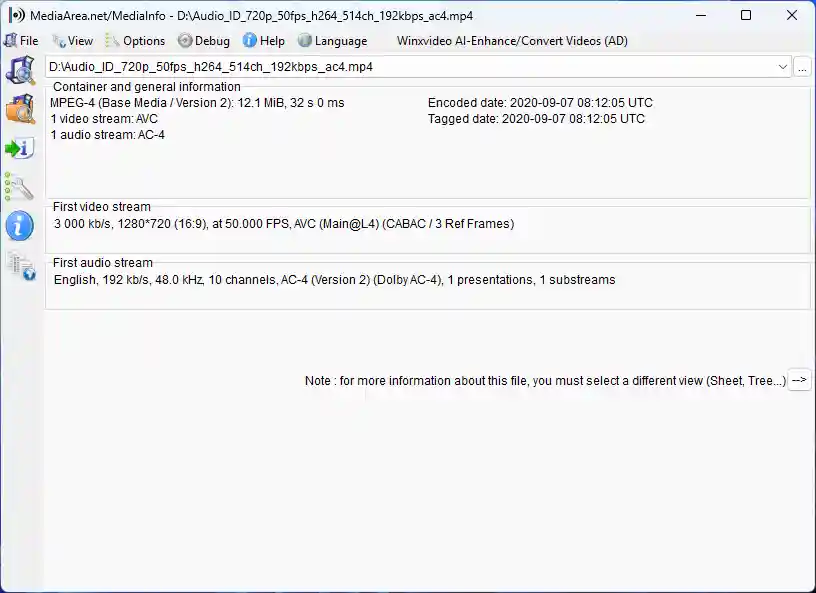Click the "1 audio stream: AC-4" text
The image size is (816, 593).
point(108,135)
